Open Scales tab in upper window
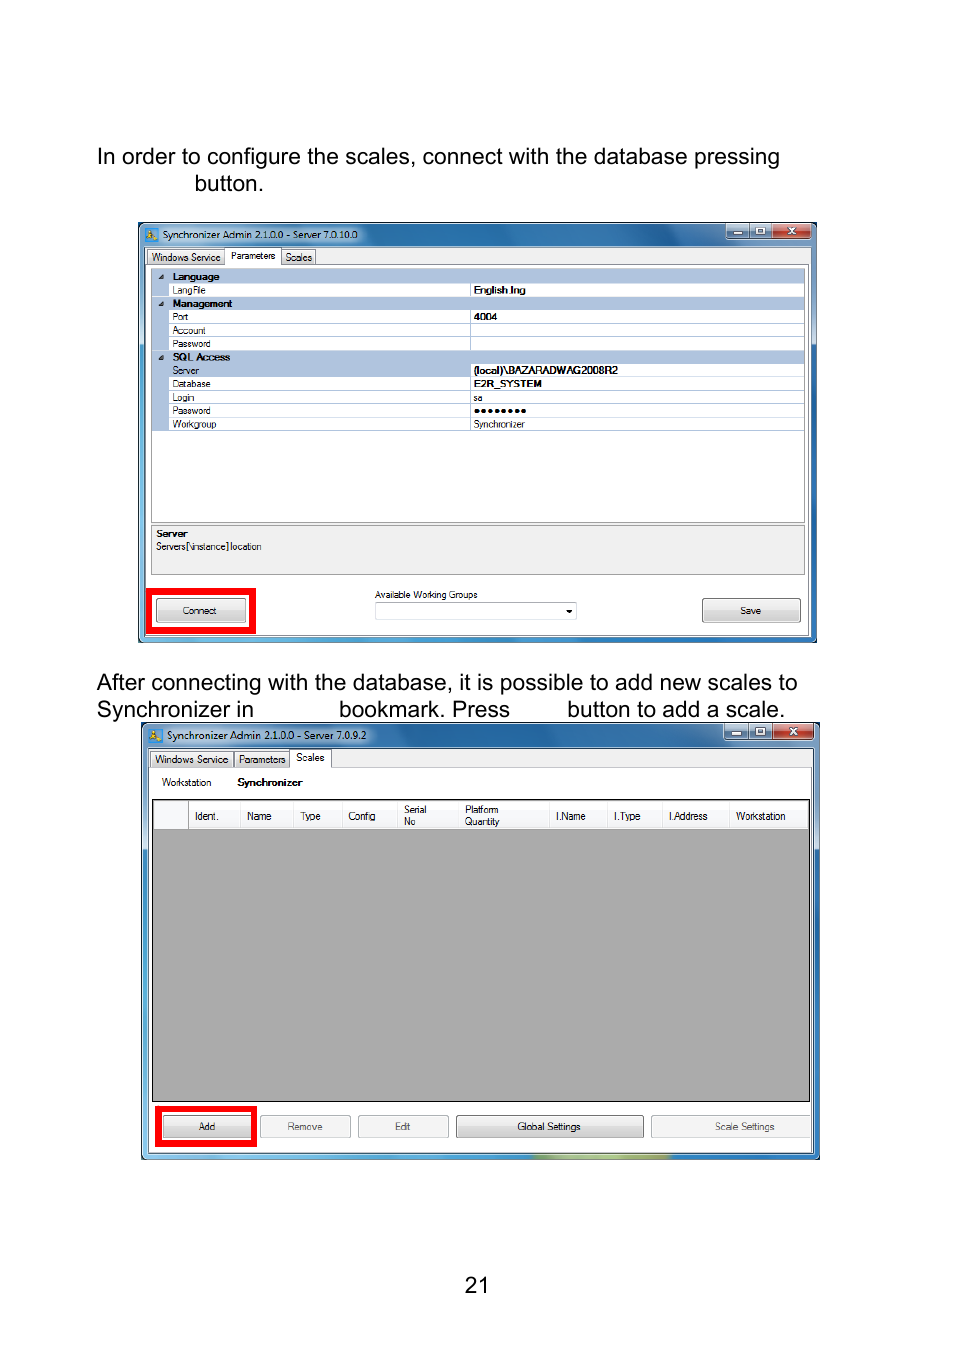Viewport: 954px width, 1355px height. point(299,257)
